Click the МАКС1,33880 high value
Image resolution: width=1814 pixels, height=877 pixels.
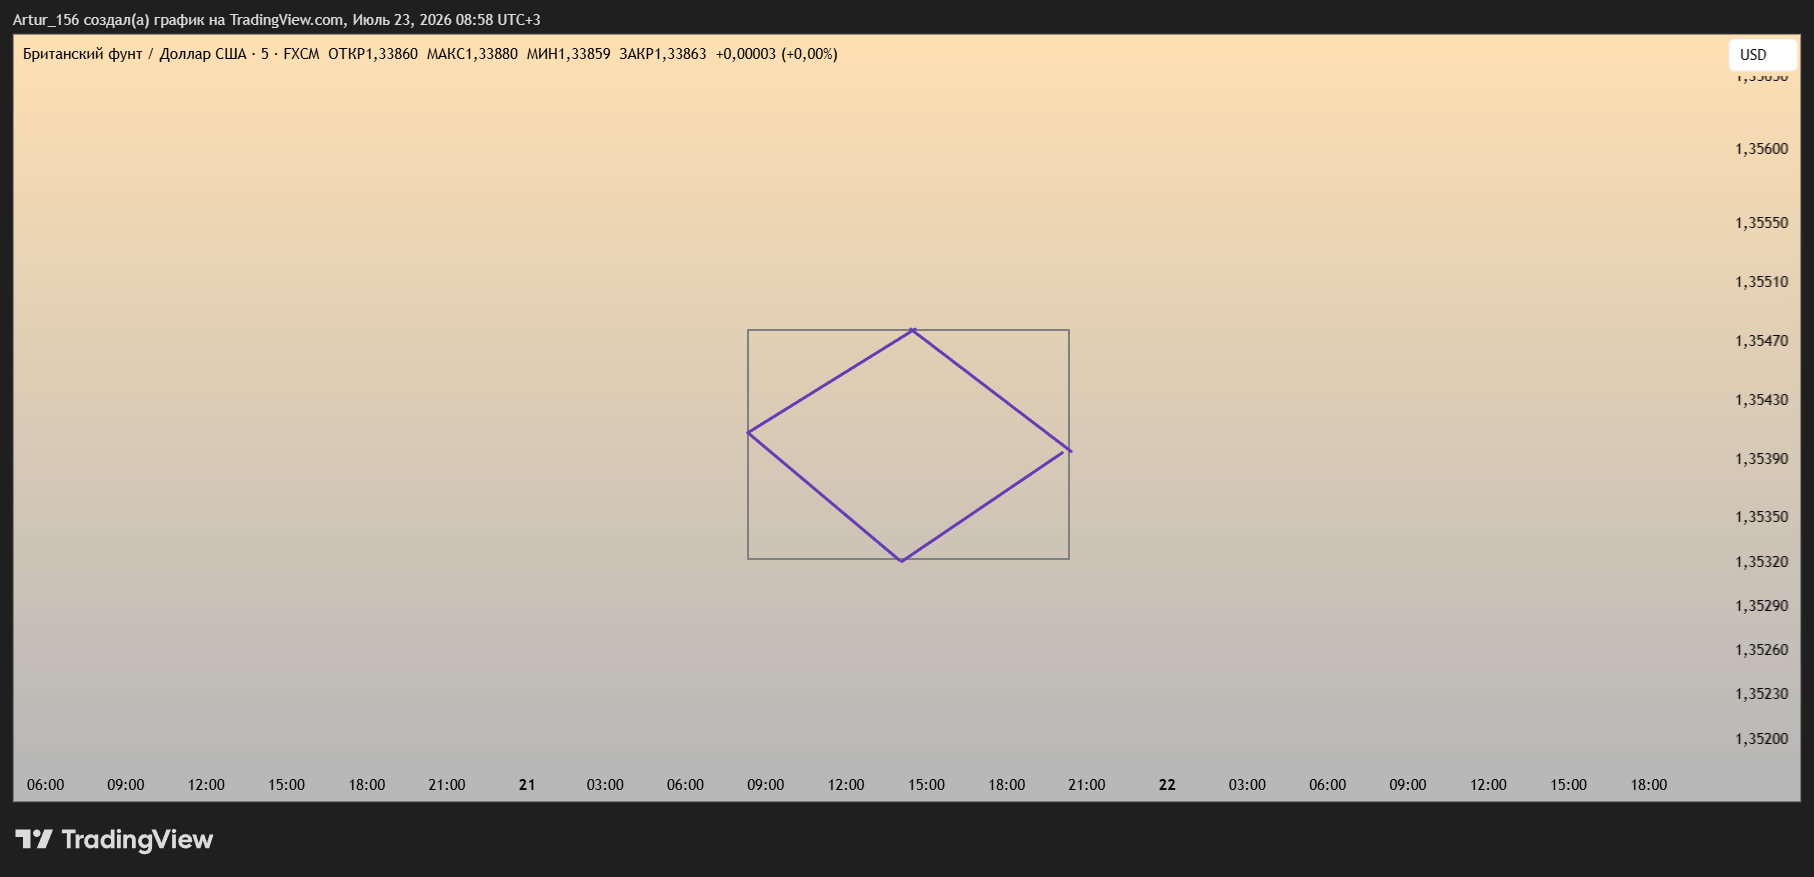tap(472, 54)
